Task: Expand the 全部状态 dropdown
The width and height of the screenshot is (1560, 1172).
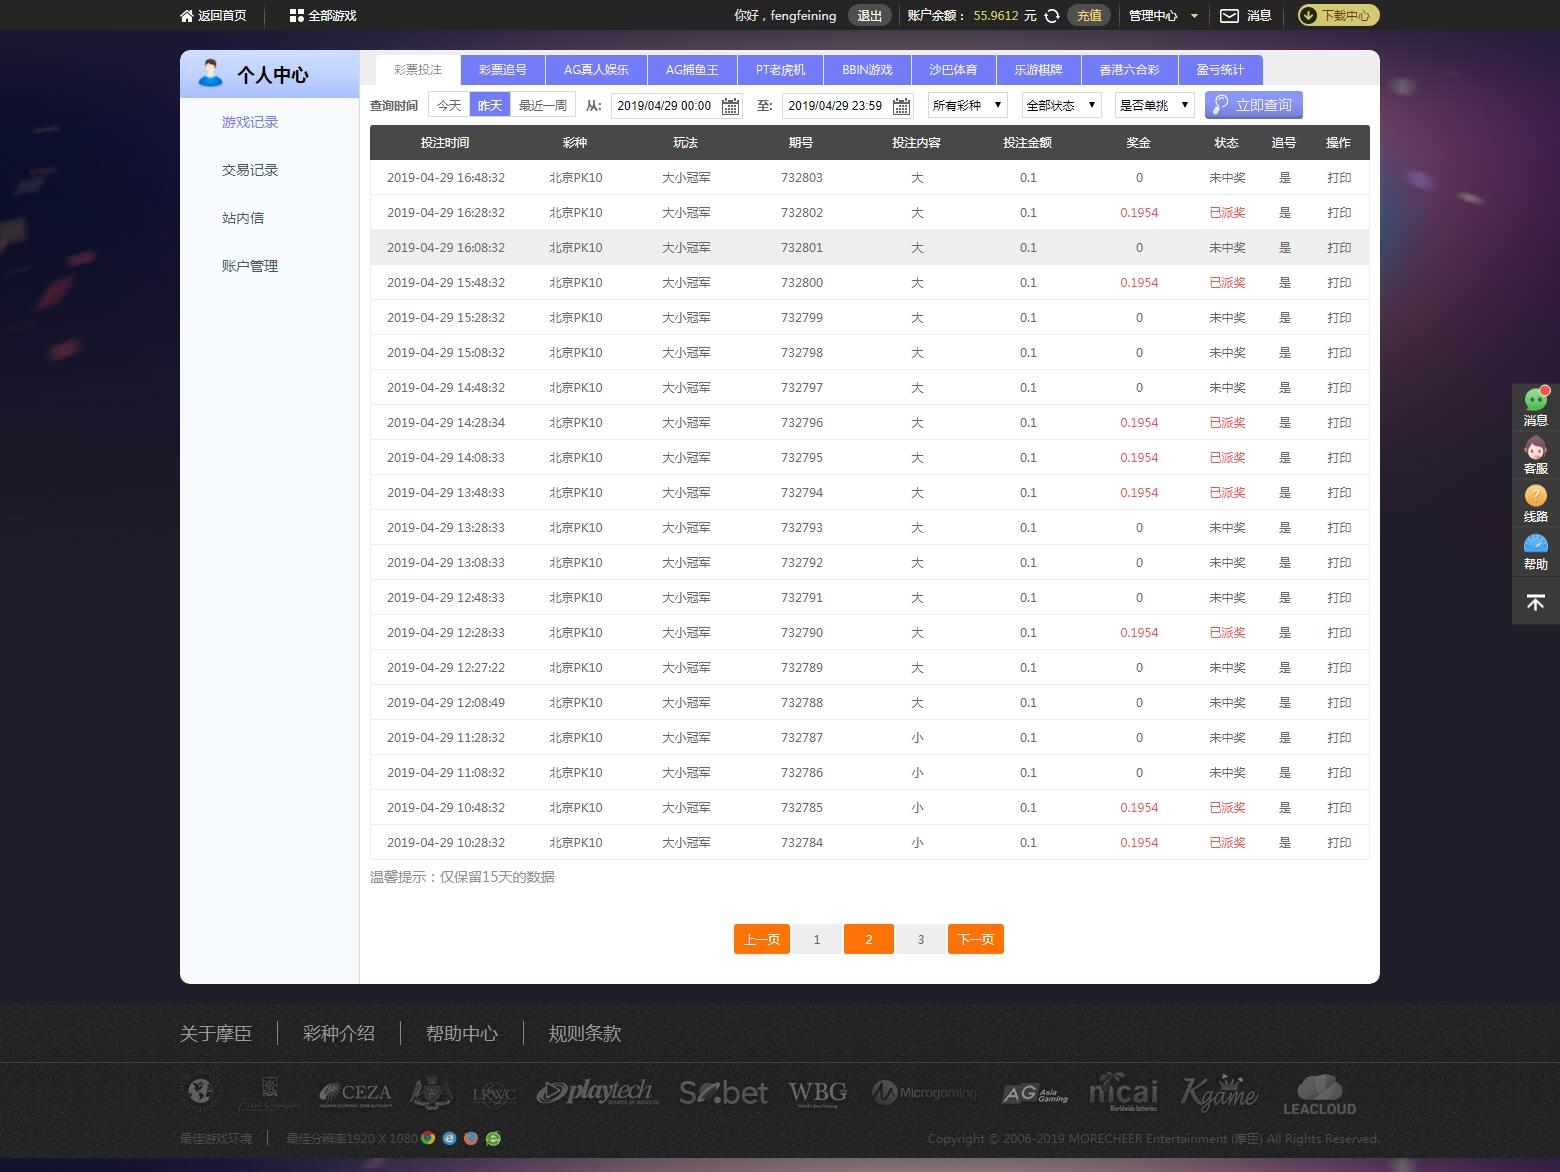Action: click(1061, 105)
